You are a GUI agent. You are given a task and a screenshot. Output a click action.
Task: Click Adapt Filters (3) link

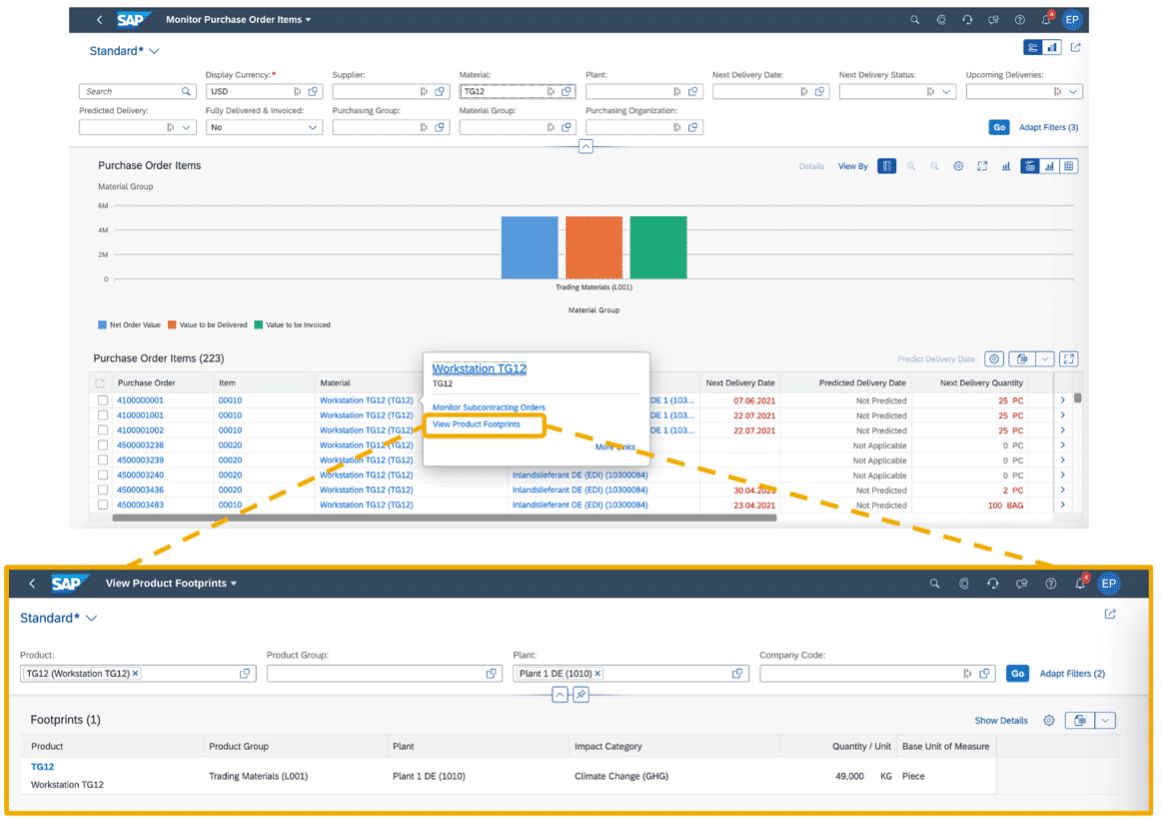click(1048, 128)
